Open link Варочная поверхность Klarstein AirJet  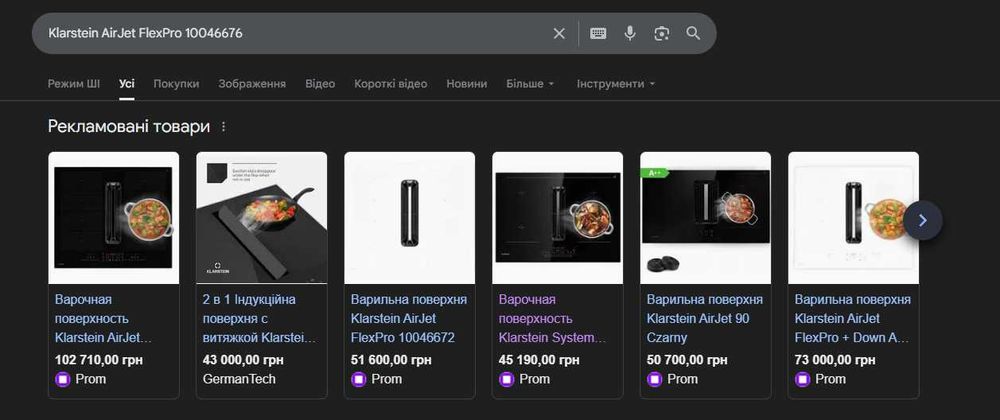[x=104, y=318]
